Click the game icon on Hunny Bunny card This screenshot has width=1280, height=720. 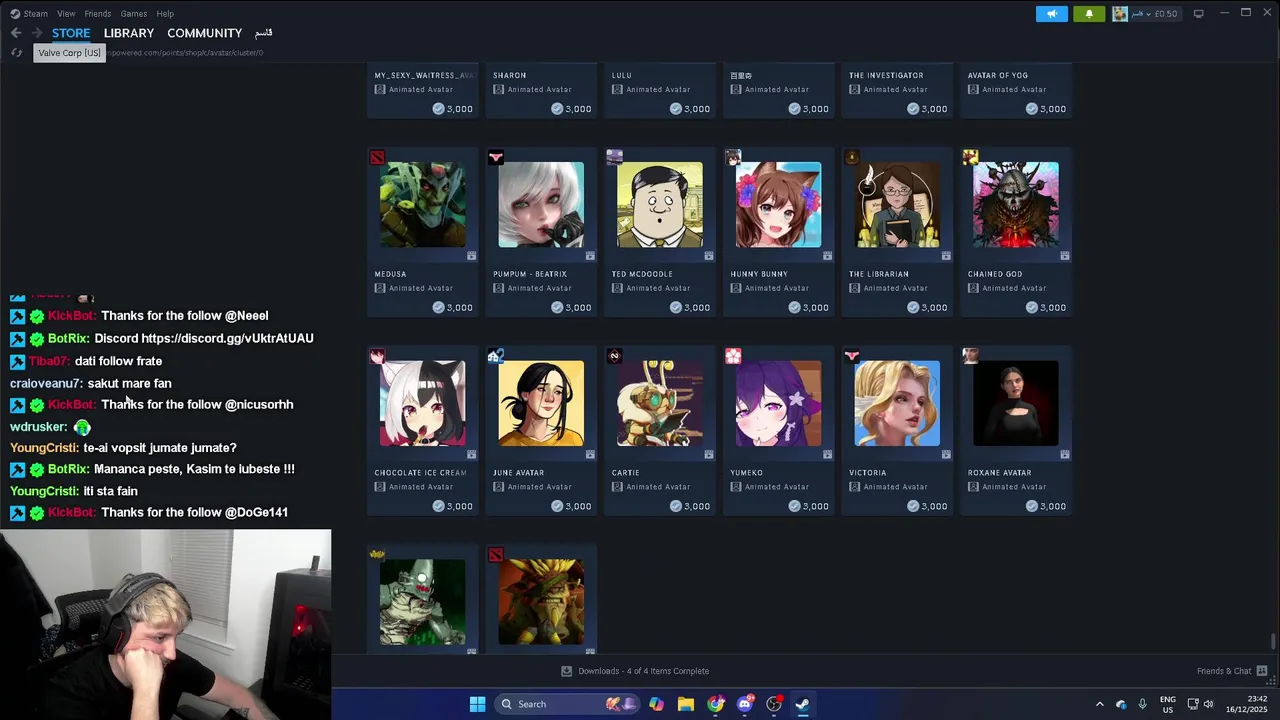[x=733, y=157]
